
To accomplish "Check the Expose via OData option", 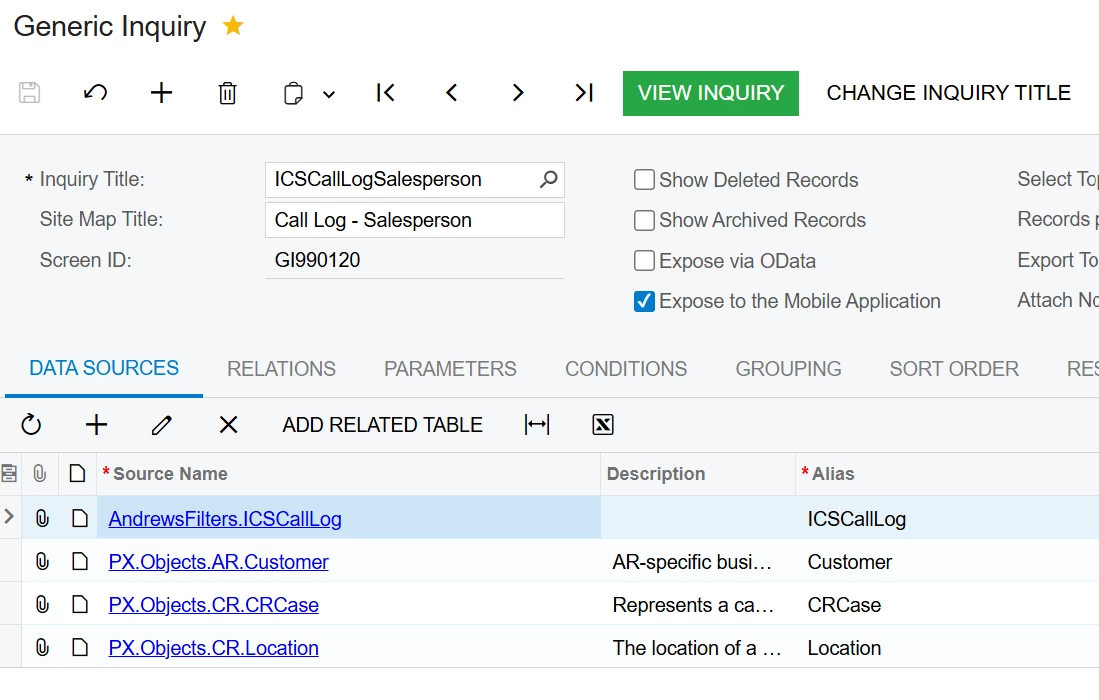I will 645,261.
